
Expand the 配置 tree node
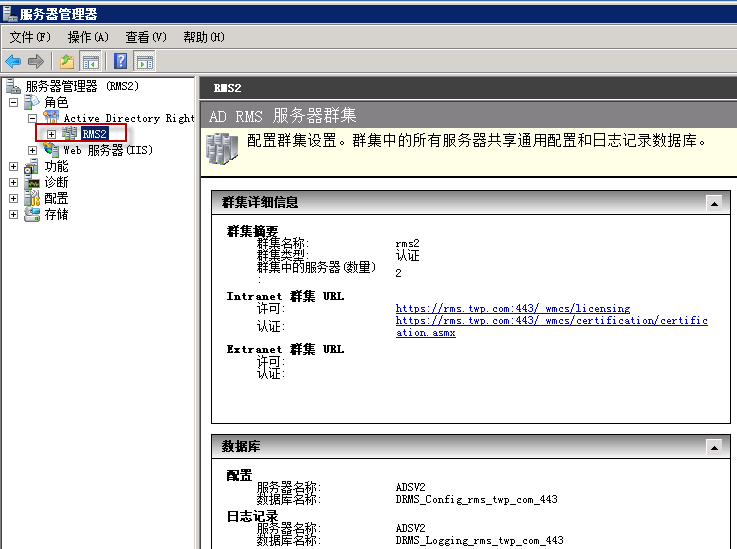point(14,198)
